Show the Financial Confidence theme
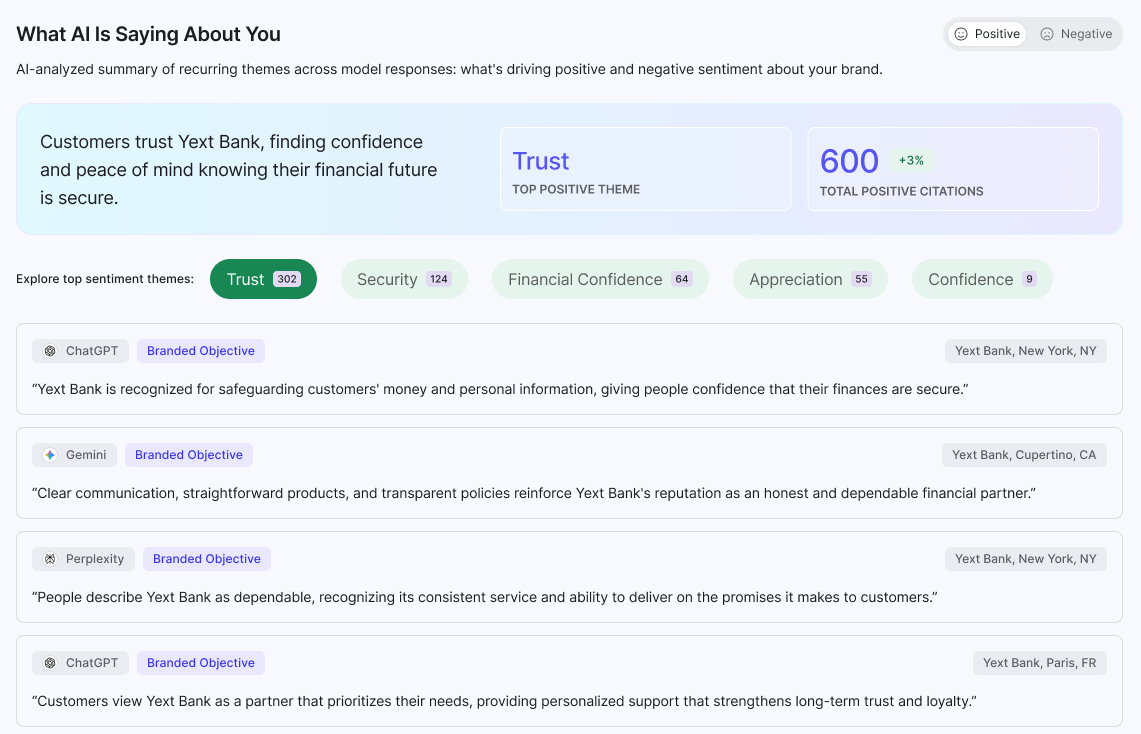 click(x=600, y=279)
